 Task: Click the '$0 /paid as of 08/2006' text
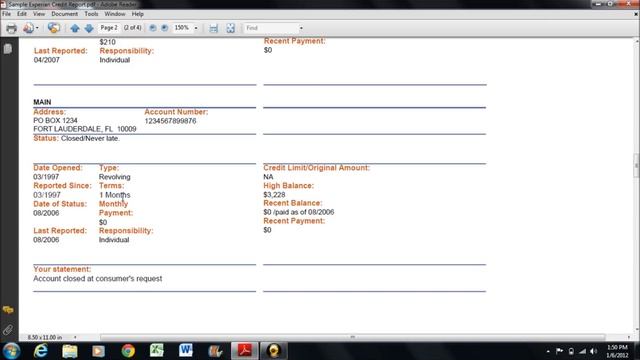[299, 212]
